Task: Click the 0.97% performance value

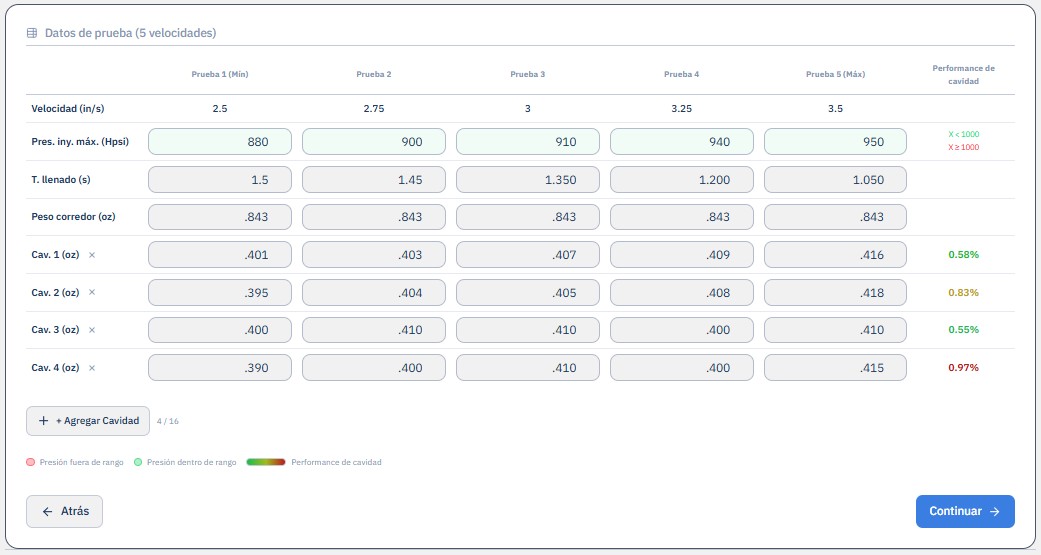Action: pos(963,368)
